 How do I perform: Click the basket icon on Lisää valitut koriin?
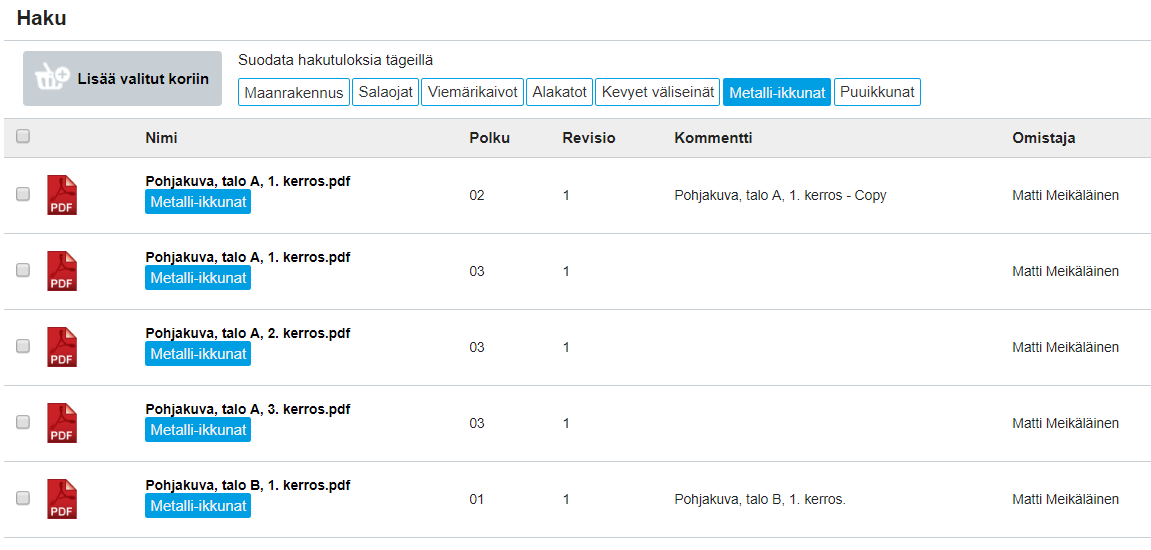point(52,78)
